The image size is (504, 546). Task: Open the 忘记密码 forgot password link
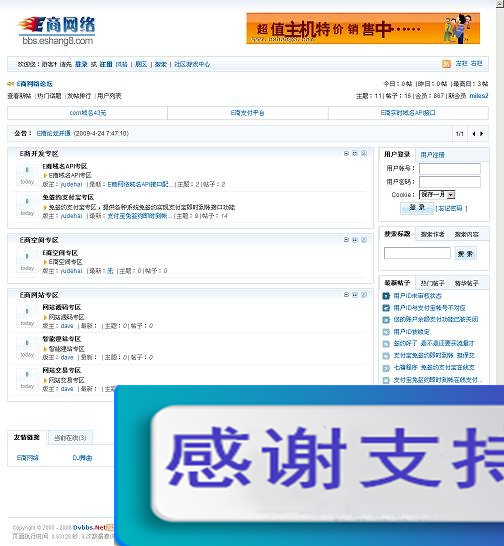click(450, 208)
